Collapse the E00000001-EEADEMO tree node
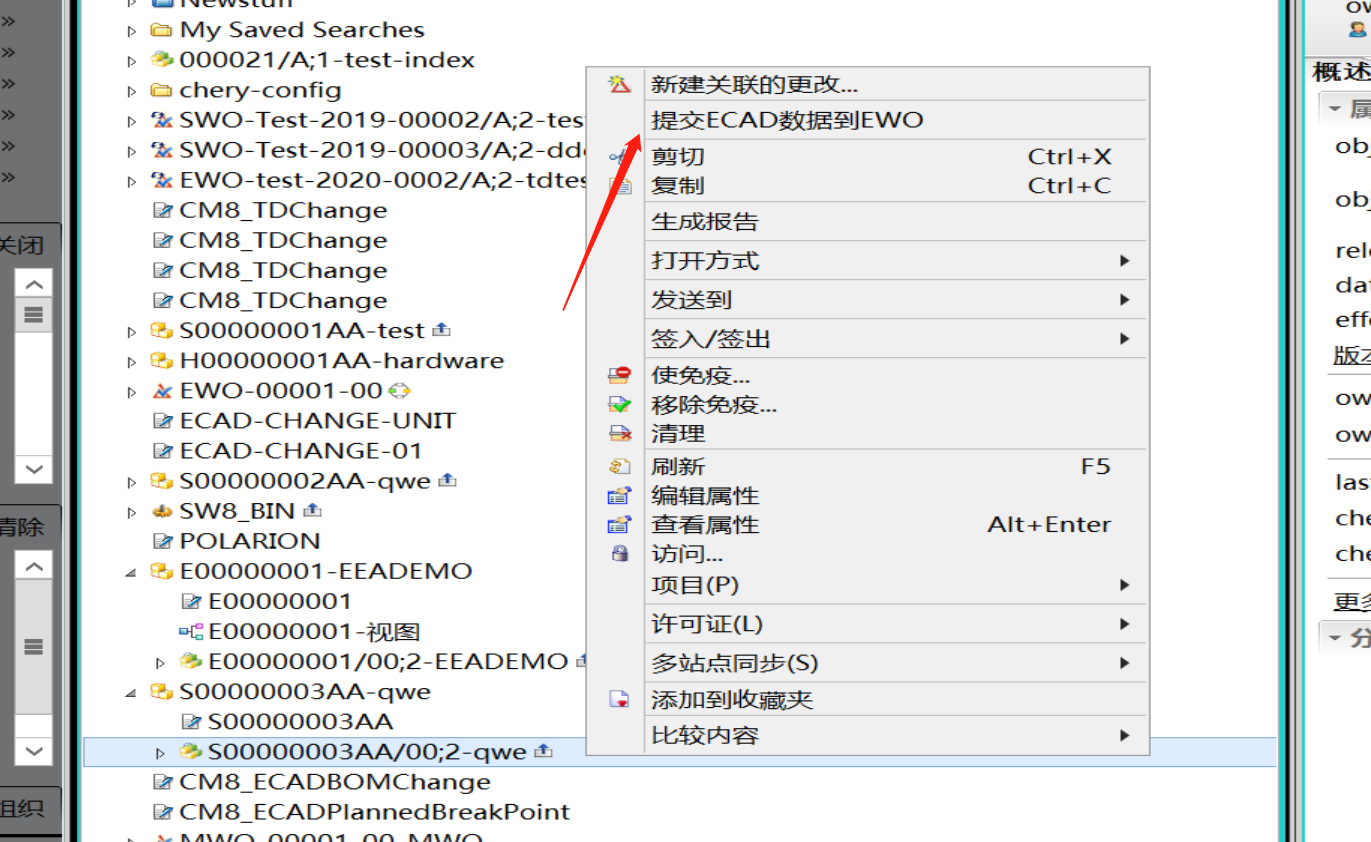The width and height of the screenshot is (1371, 842). click(133, 570)
